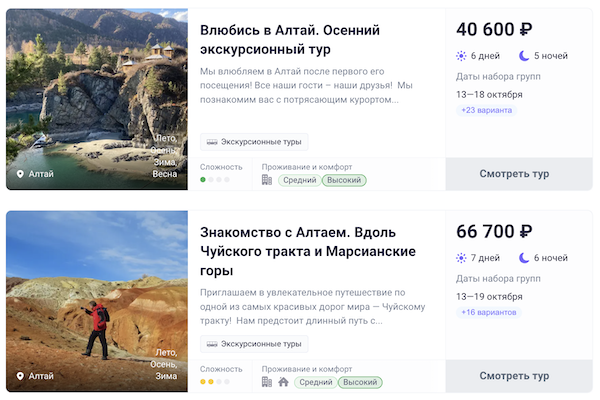
Task: Click the hotel building icon in the first card
Action: pyautogui.click(x=267, y=181)
